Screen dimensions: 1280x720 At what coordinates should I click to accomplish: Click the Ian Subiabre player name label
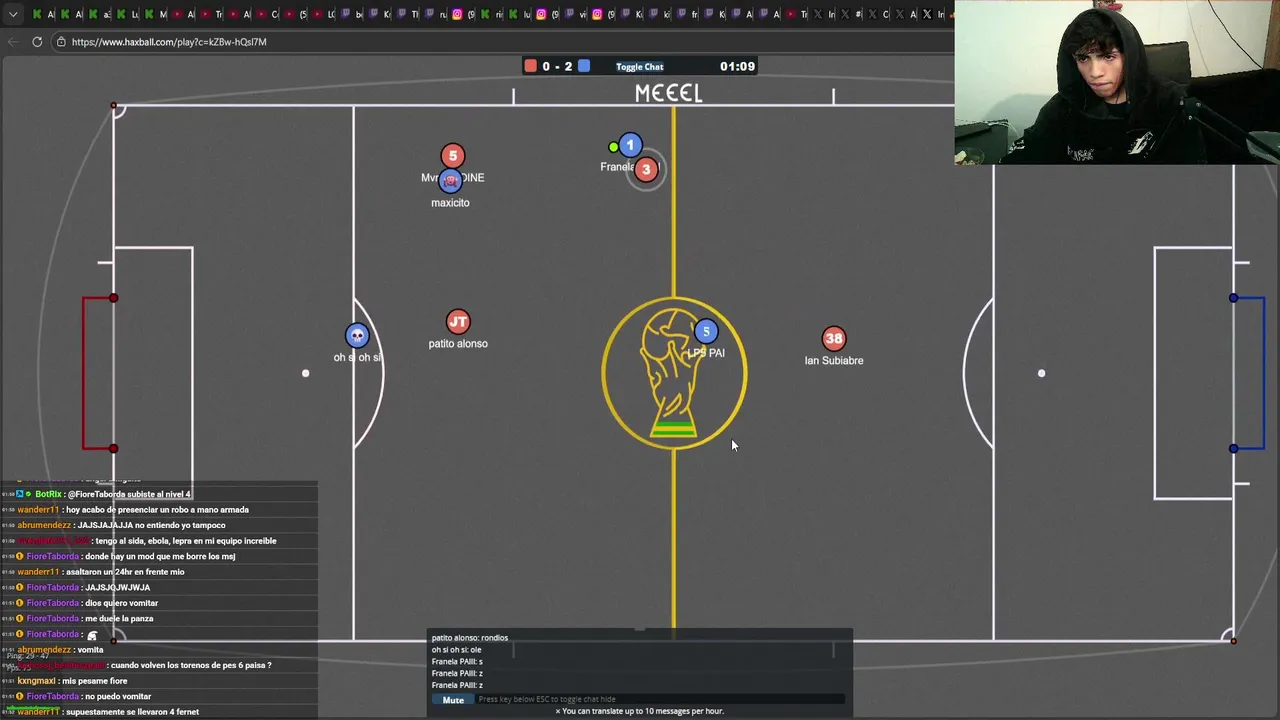click(834, 361)
